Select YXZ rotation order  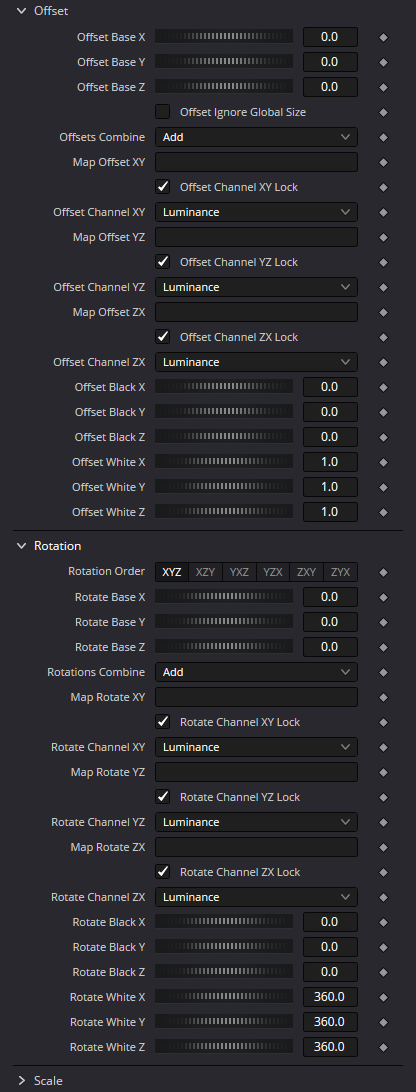tap(239, 572)
